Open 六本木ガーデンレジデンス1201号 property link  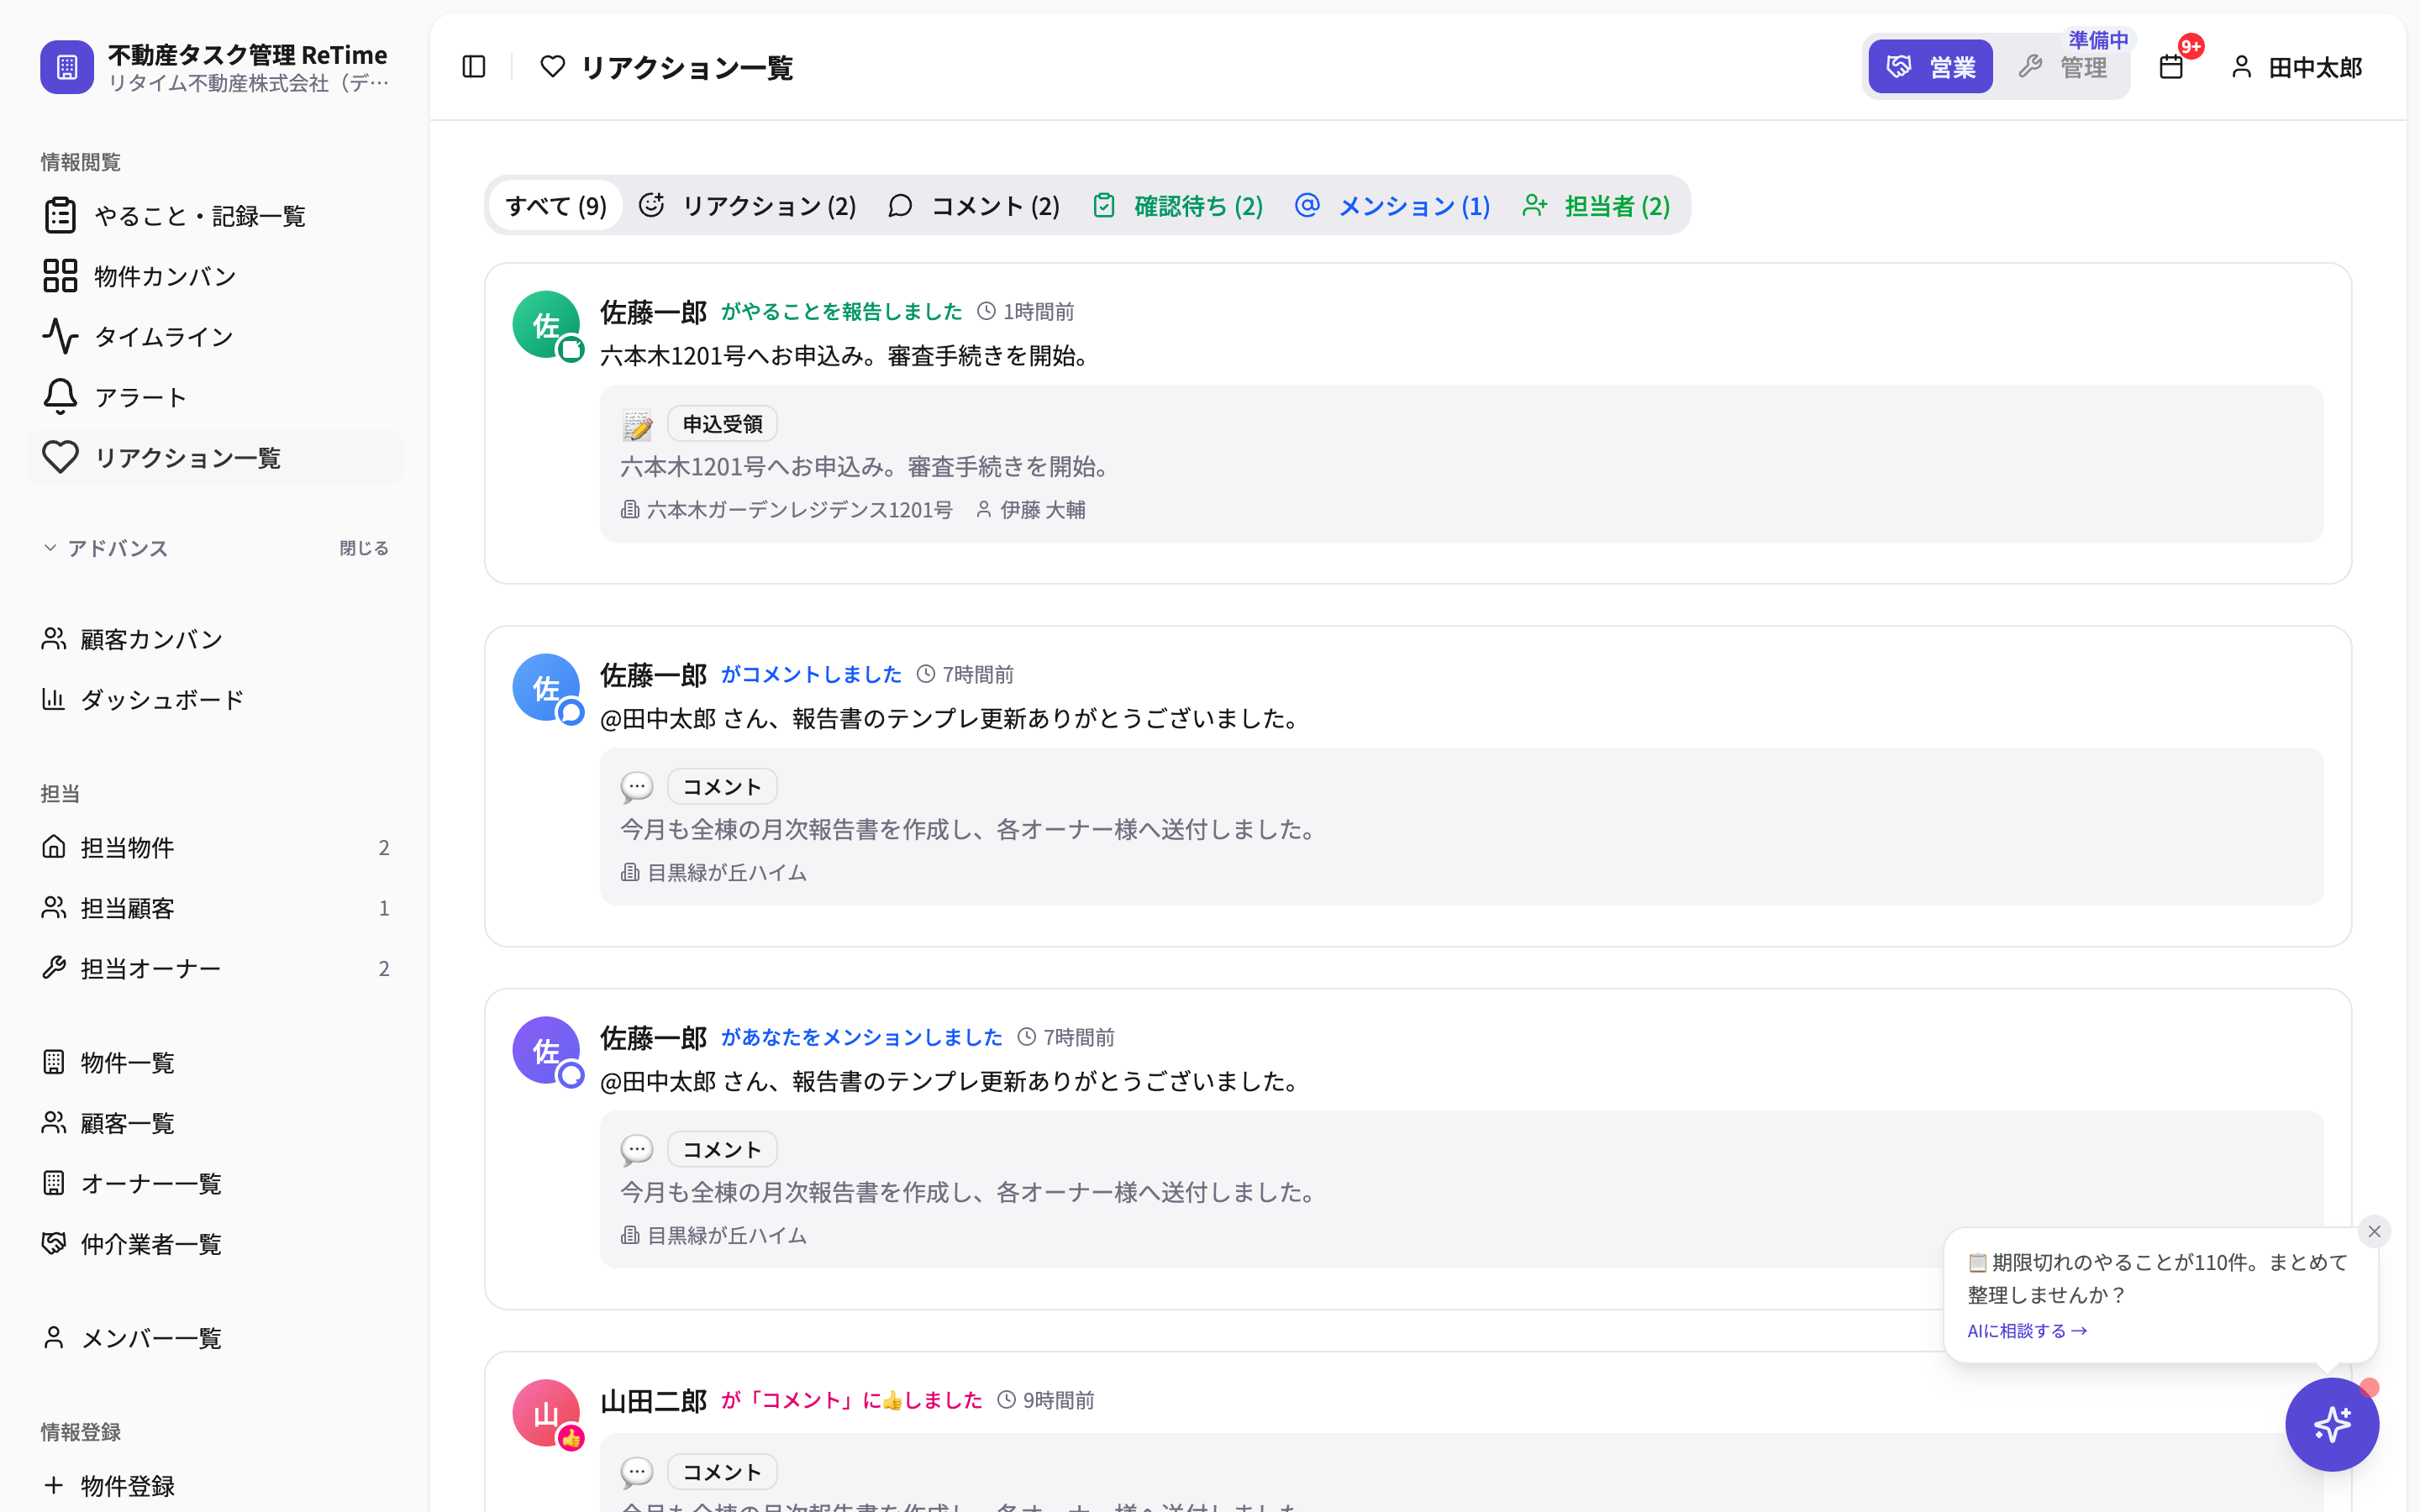click(787, 510)
